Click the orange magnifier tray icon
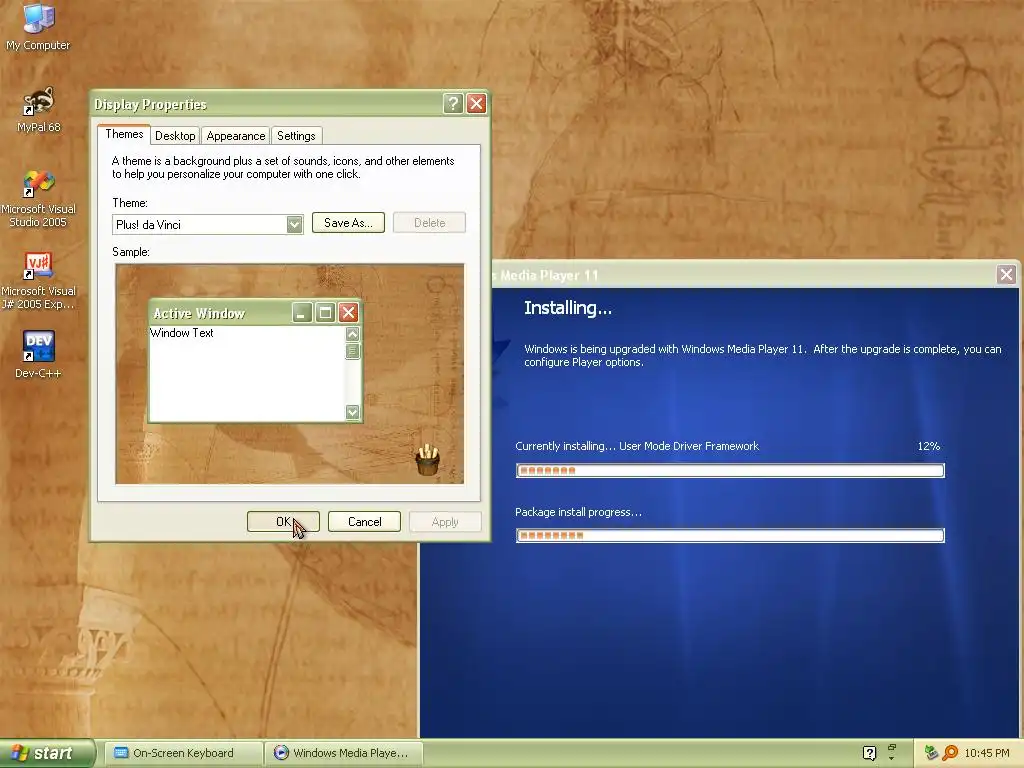The width and height of the screenshot is (1024, 768). tap(950, 753)
